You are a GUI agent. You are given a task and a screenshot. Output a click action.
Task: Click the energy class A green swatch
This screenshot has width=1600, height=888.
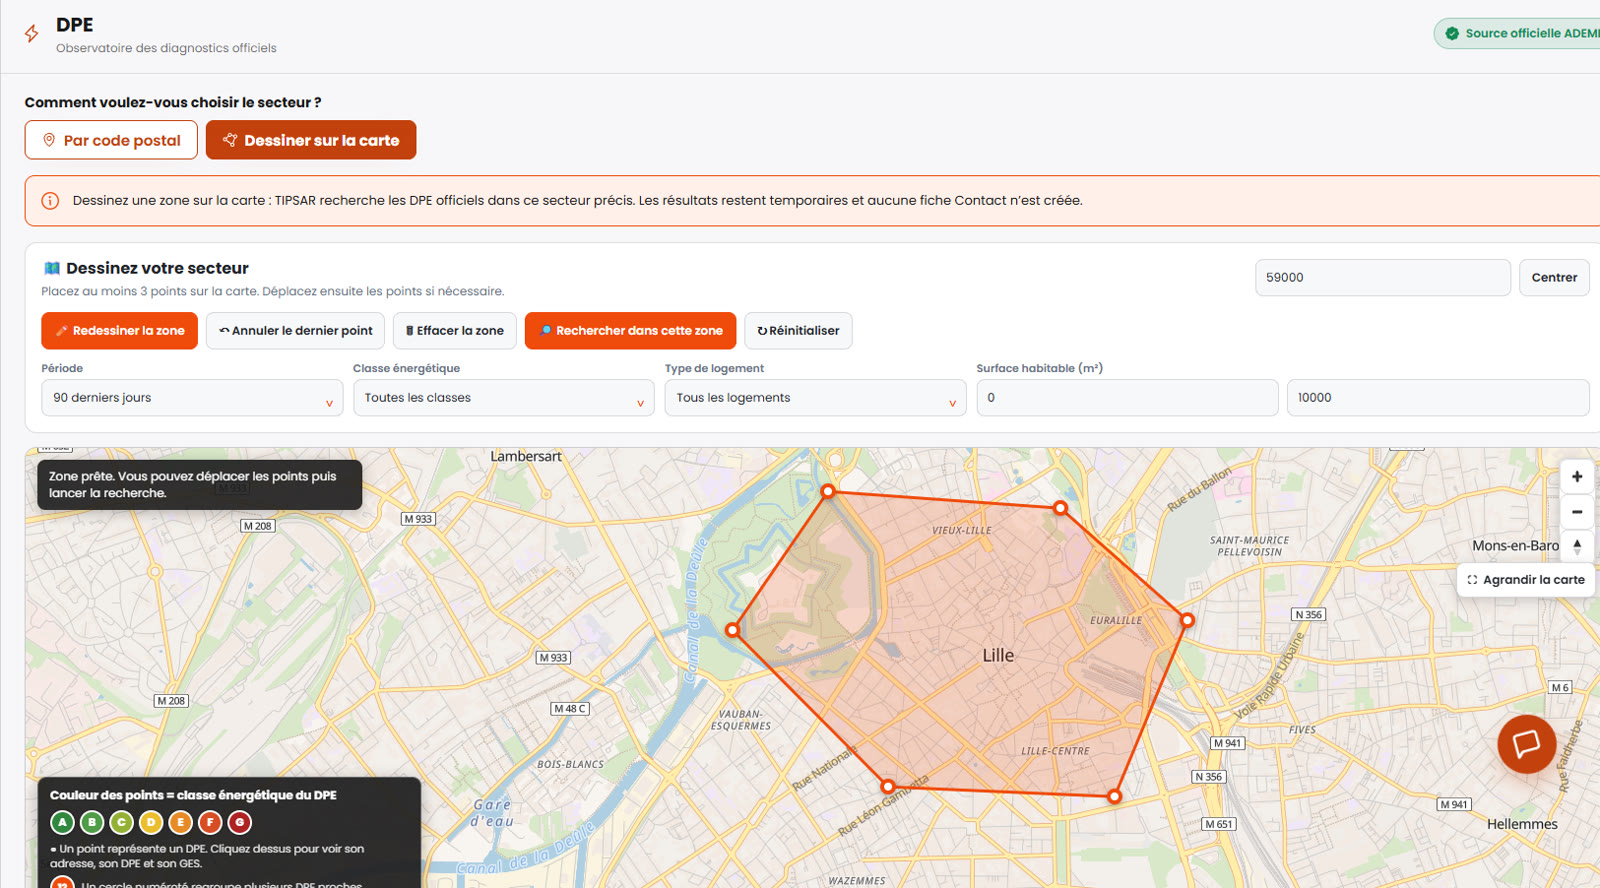(x=62, y=822)
